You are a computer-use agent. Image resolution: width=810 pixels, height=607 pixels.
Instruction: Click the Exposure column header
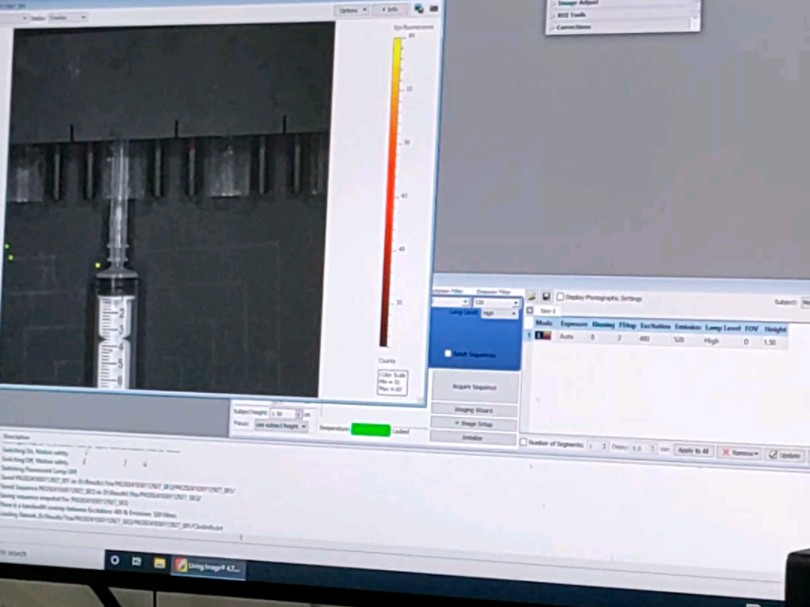point(574,324)
